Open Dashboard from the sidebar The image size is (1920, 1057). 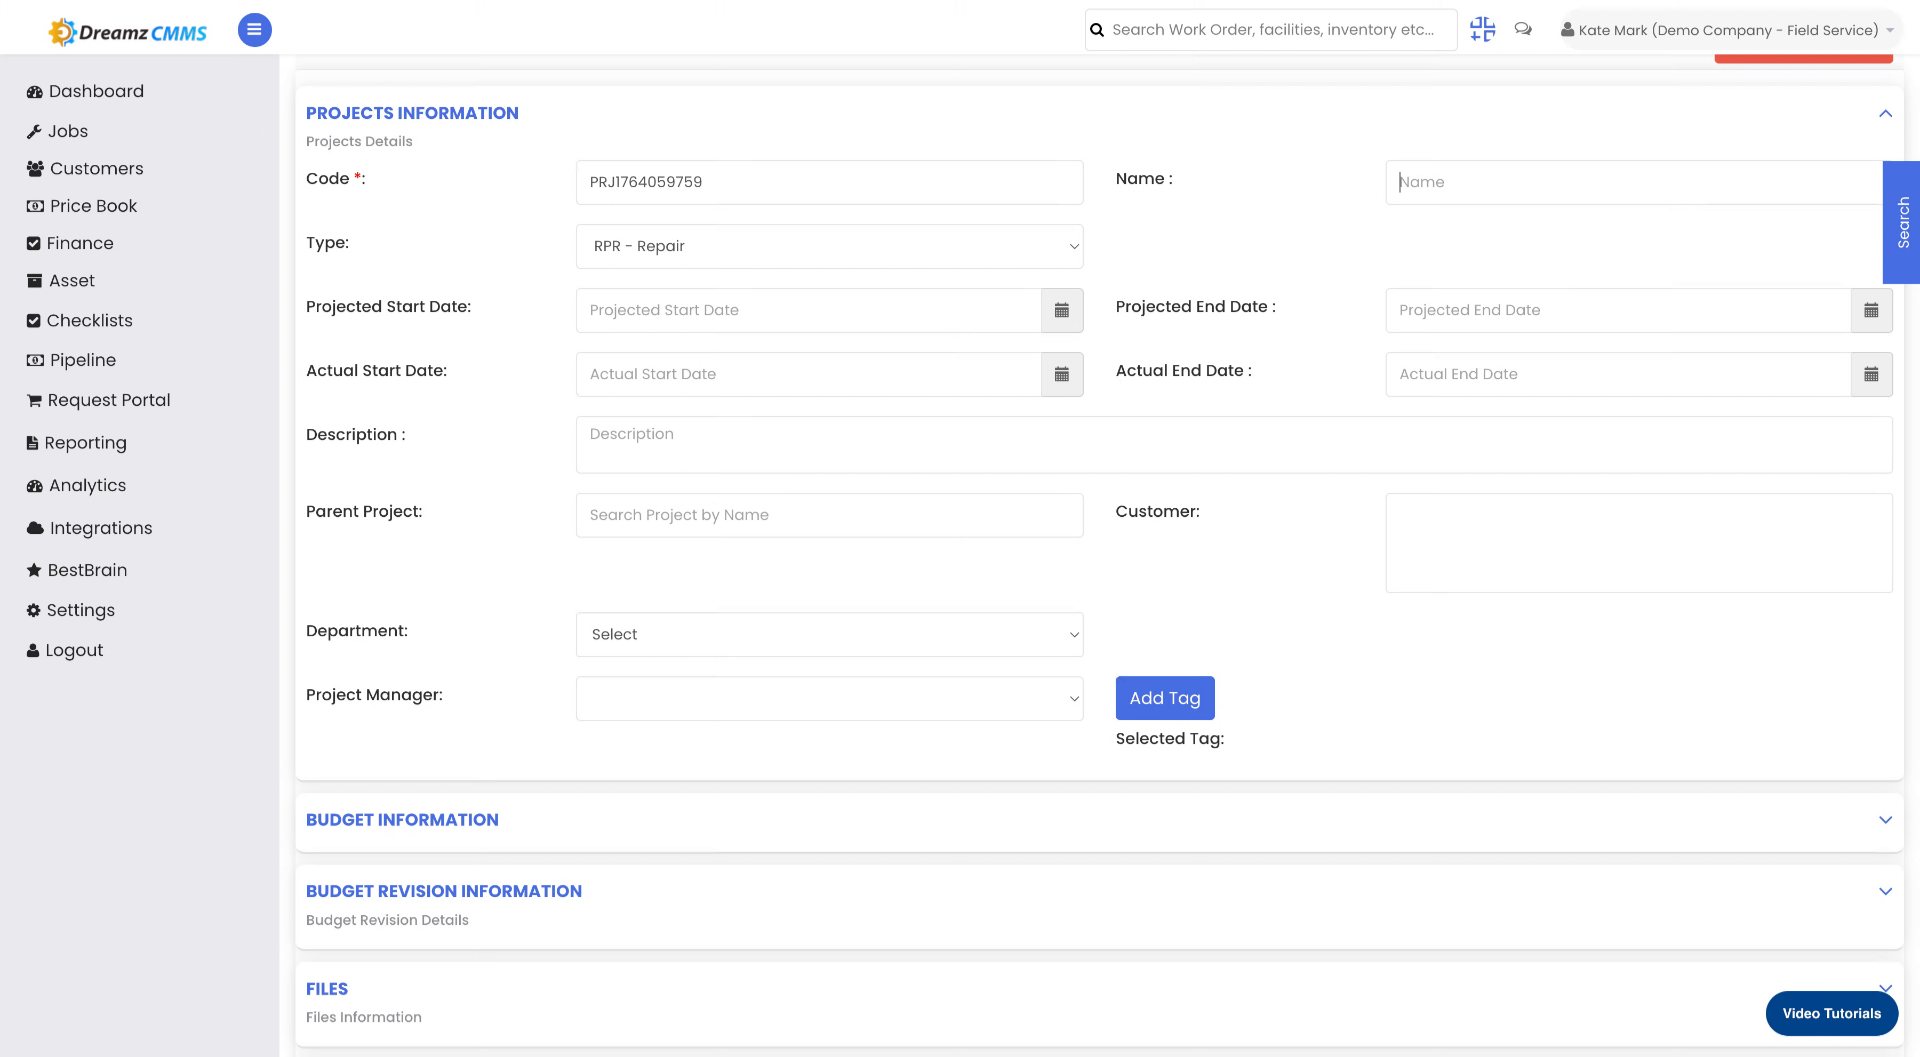86,92
